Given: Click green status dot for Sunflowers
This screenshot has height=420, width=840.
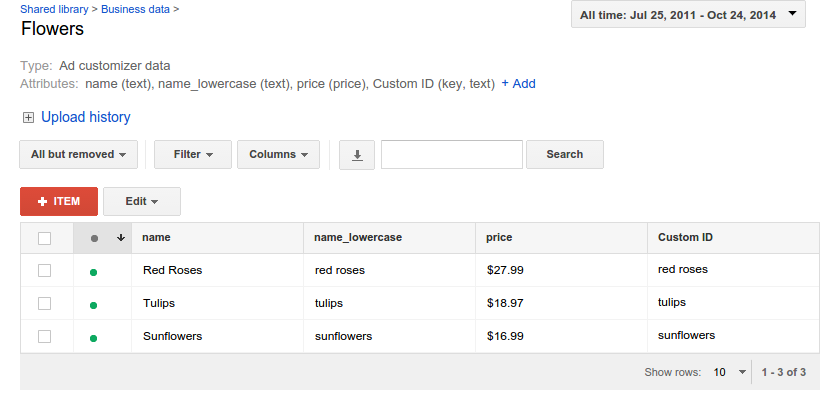Looking at the screenshot, I should point(94,338).
